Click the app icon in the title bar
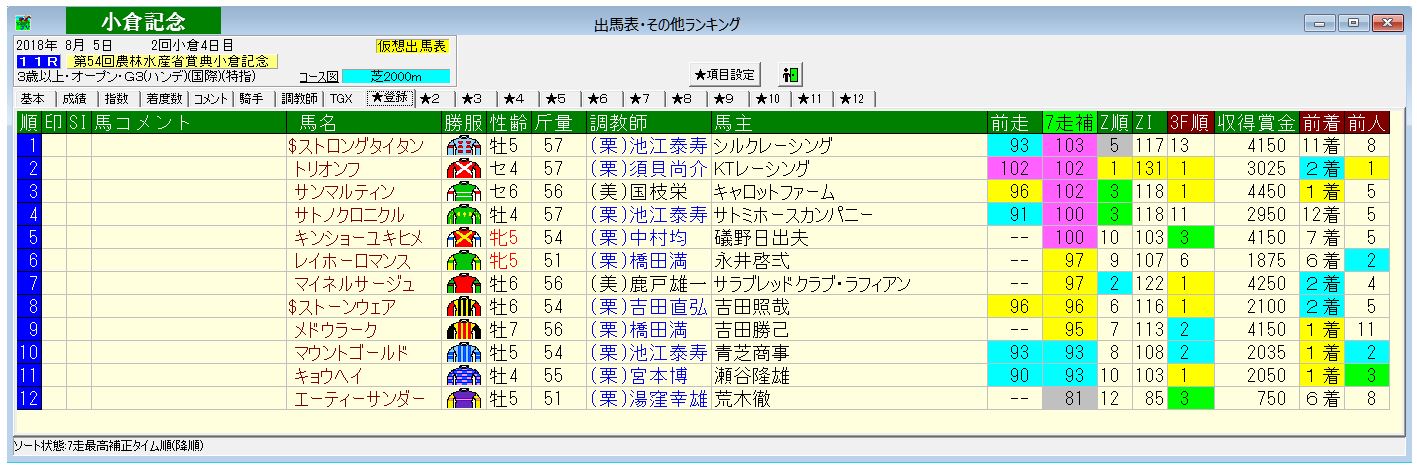 click(22, 22)
